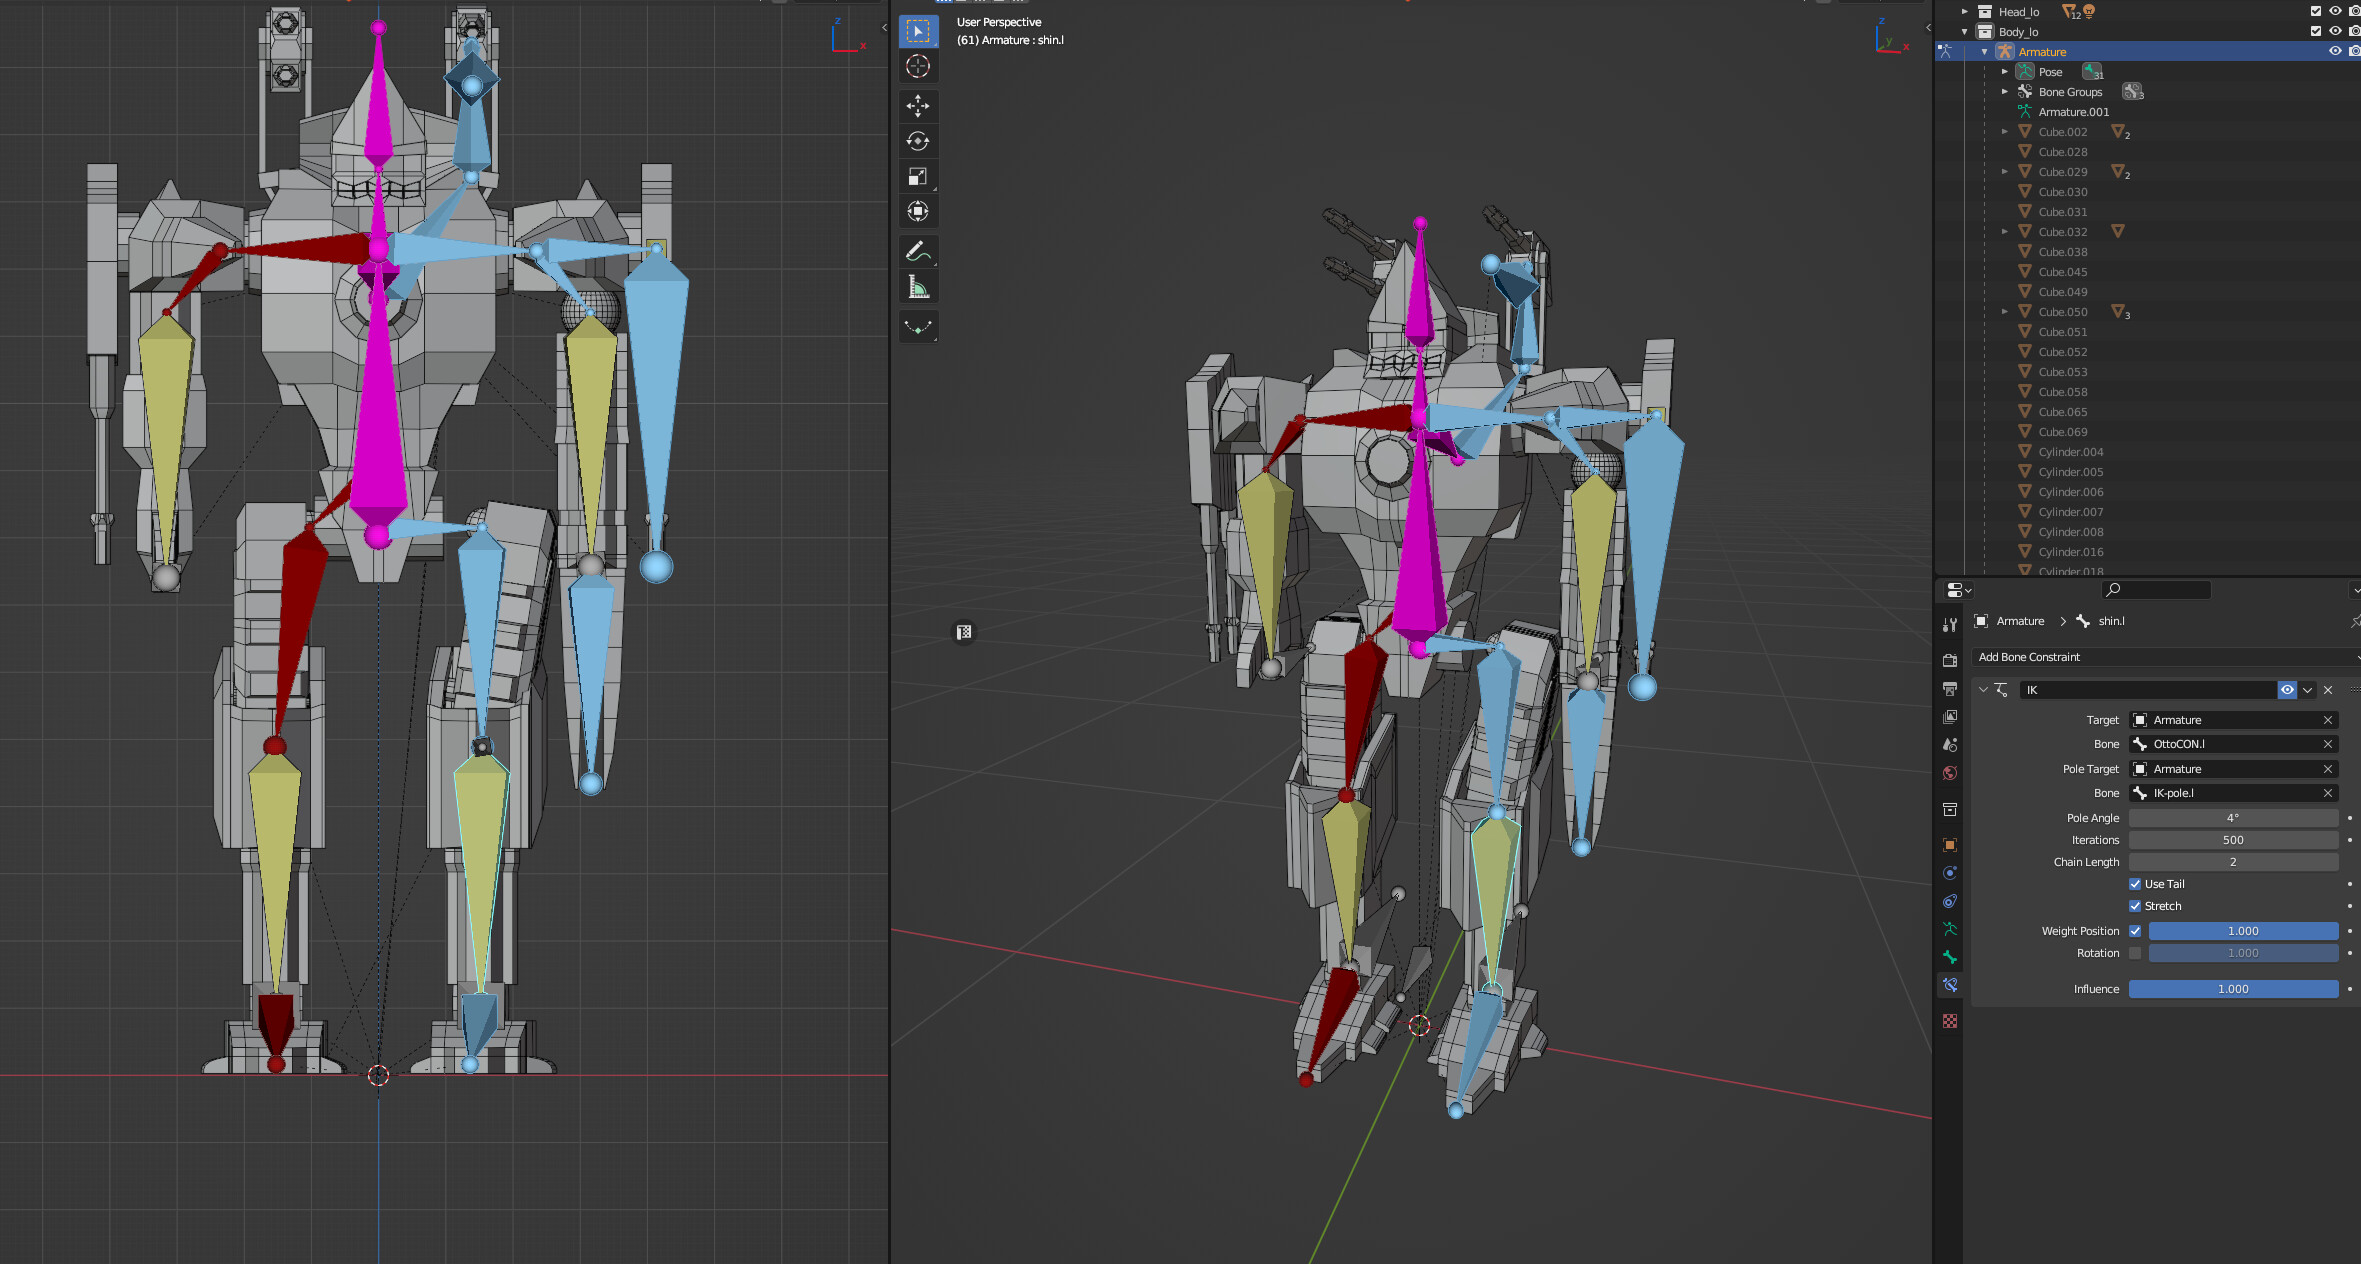
Task: Open the Scene properties tab
Action: point(1949,745)
